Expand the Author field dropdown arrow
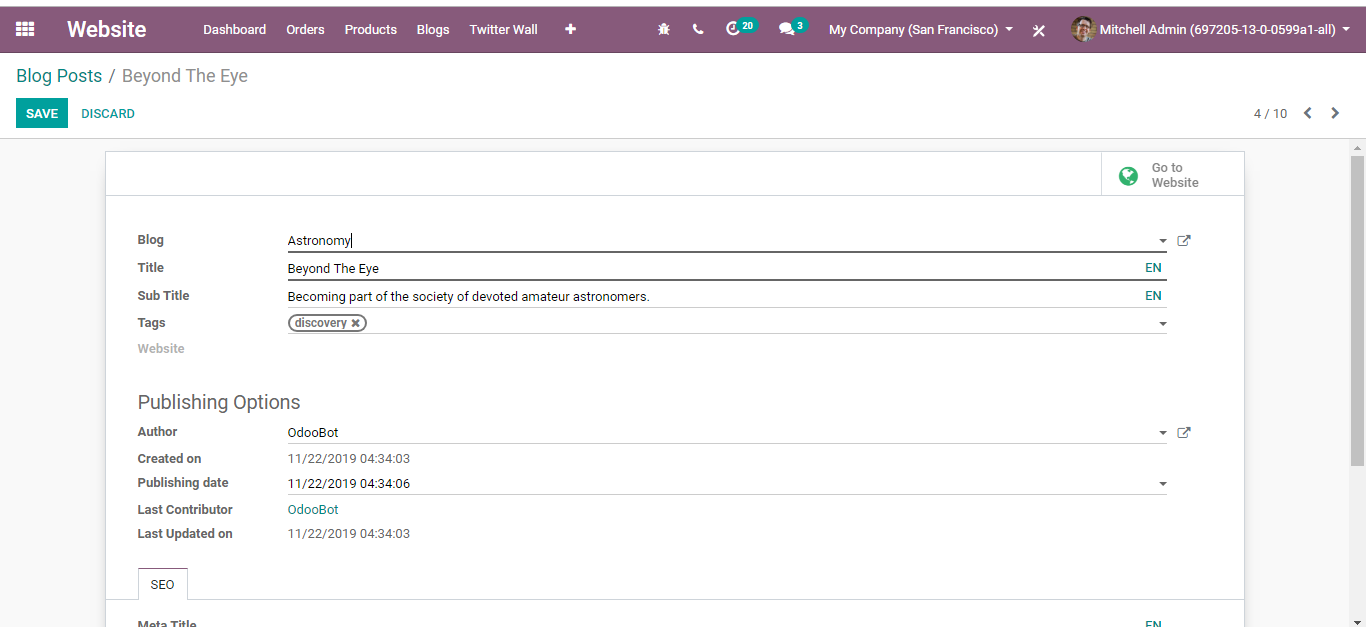The image size is (1366, 627). point(1162,433)
